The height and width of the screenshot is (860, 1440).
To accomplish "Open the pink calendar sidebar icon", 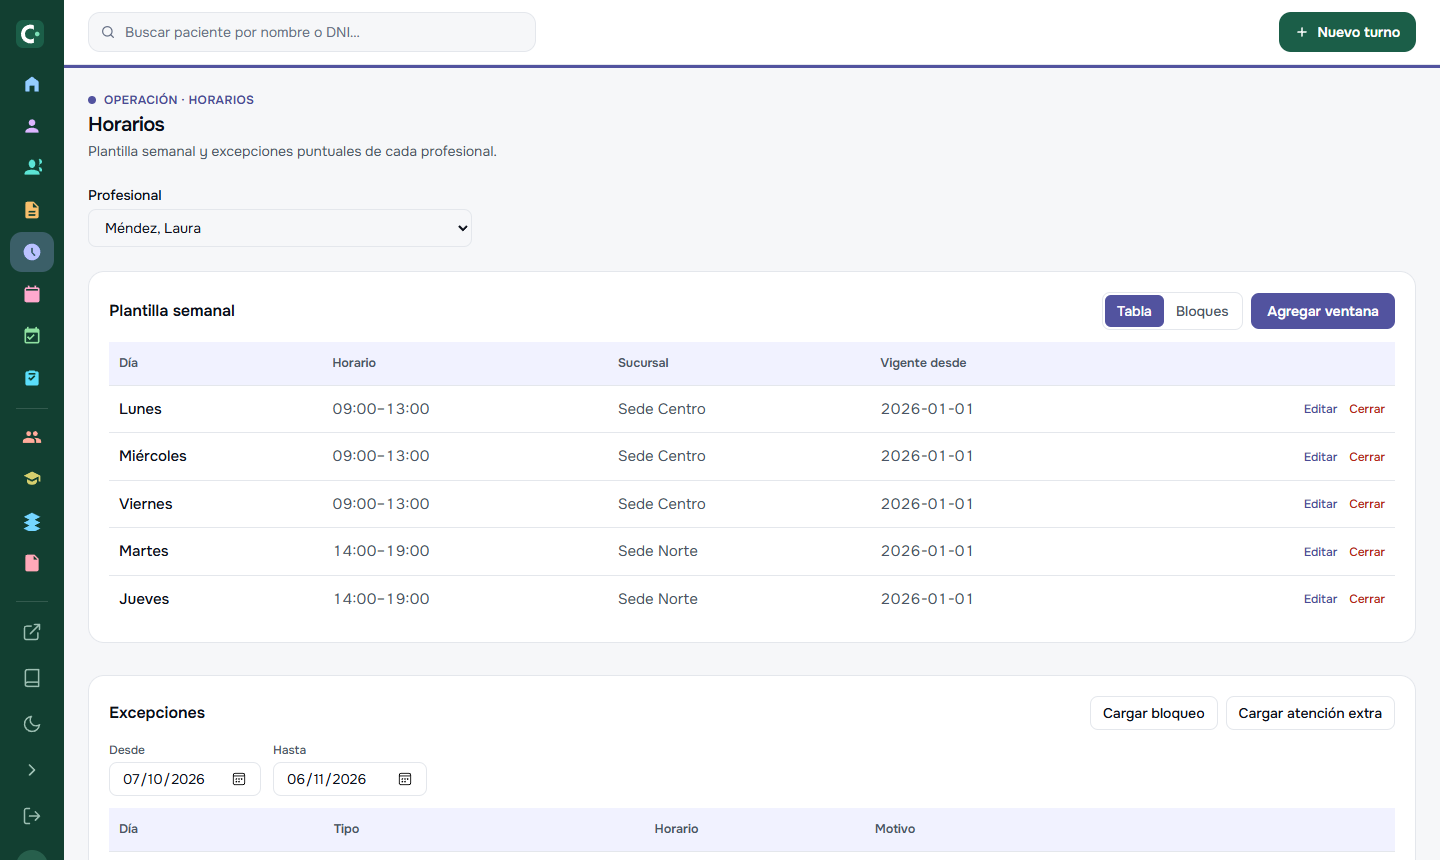I will click(32, 294).
